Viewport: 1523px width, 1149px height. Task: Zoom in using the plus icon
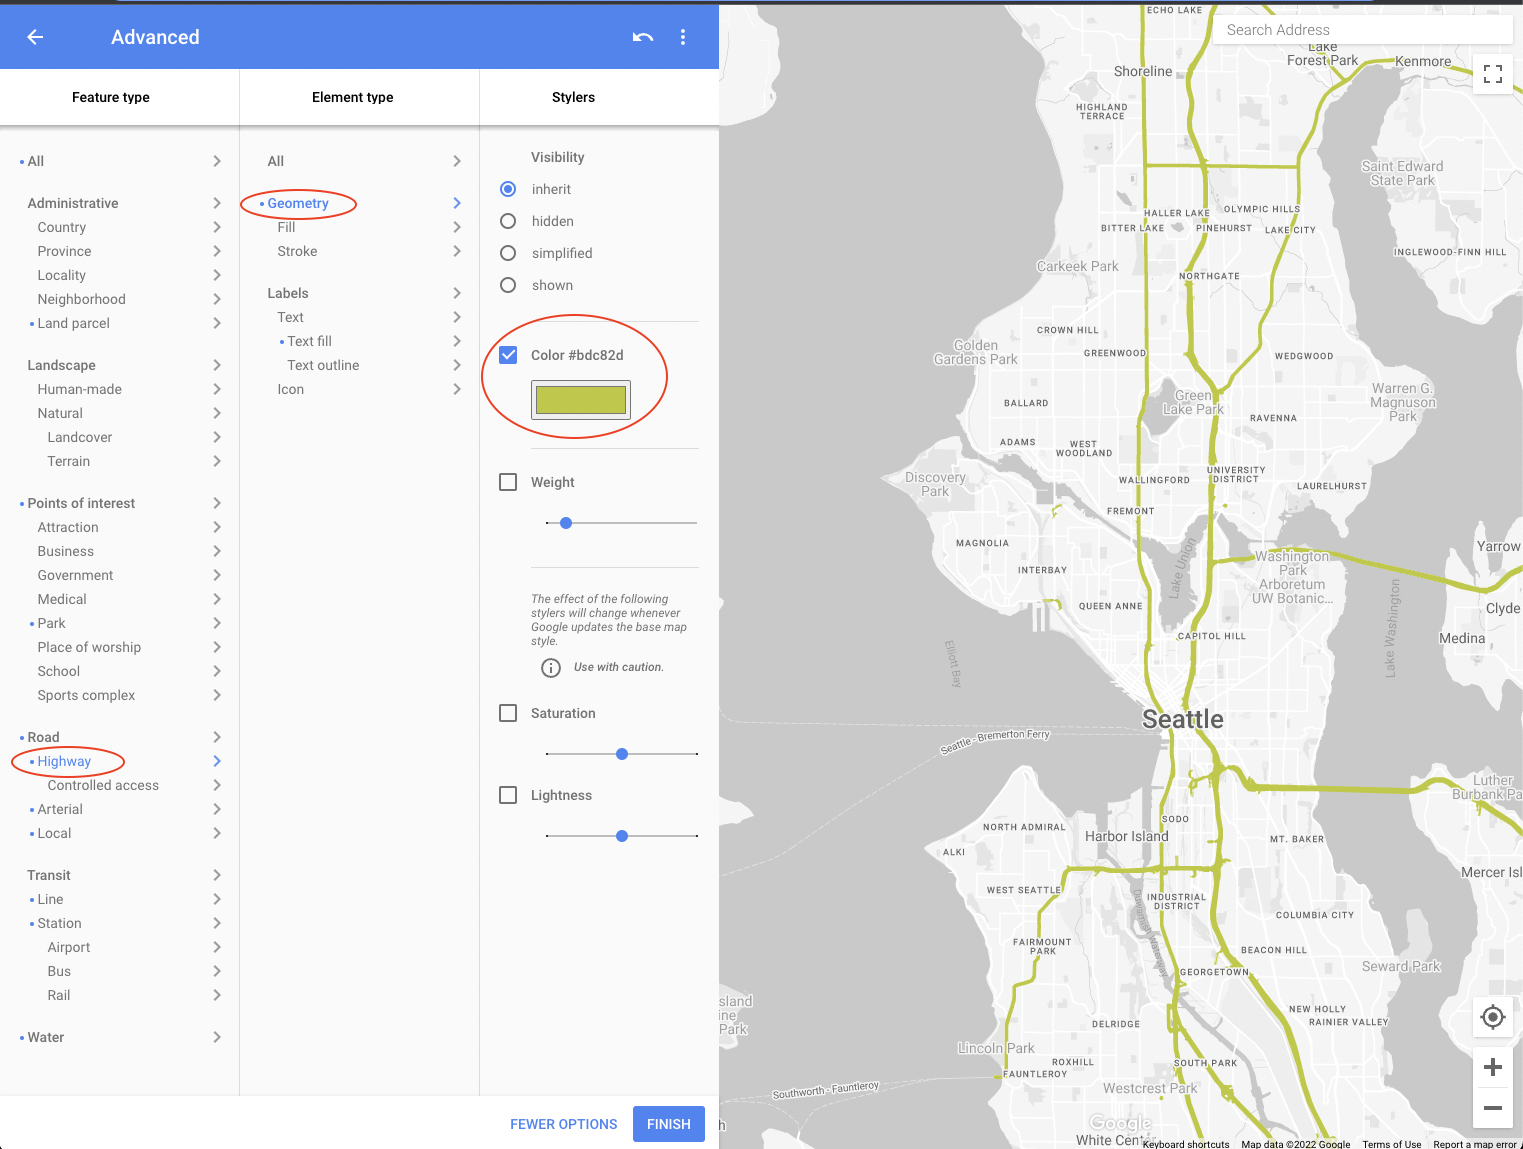click(x=1492, y=1066)
